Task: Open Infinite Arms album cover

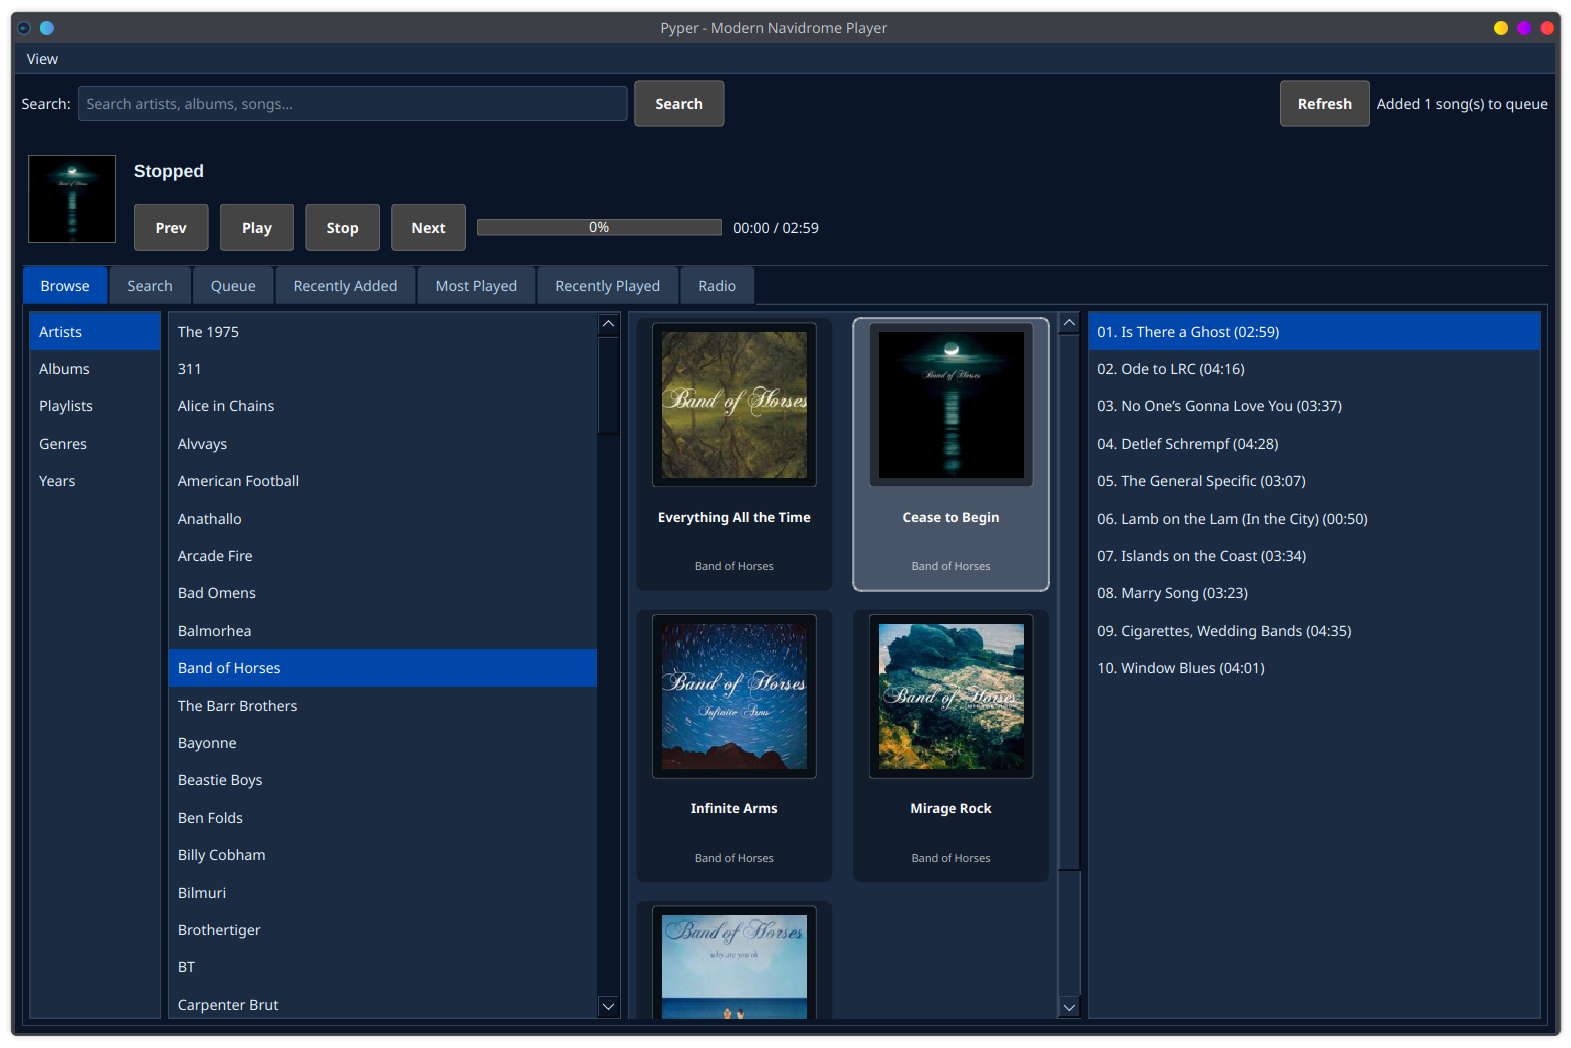Action: coord(734,696)
